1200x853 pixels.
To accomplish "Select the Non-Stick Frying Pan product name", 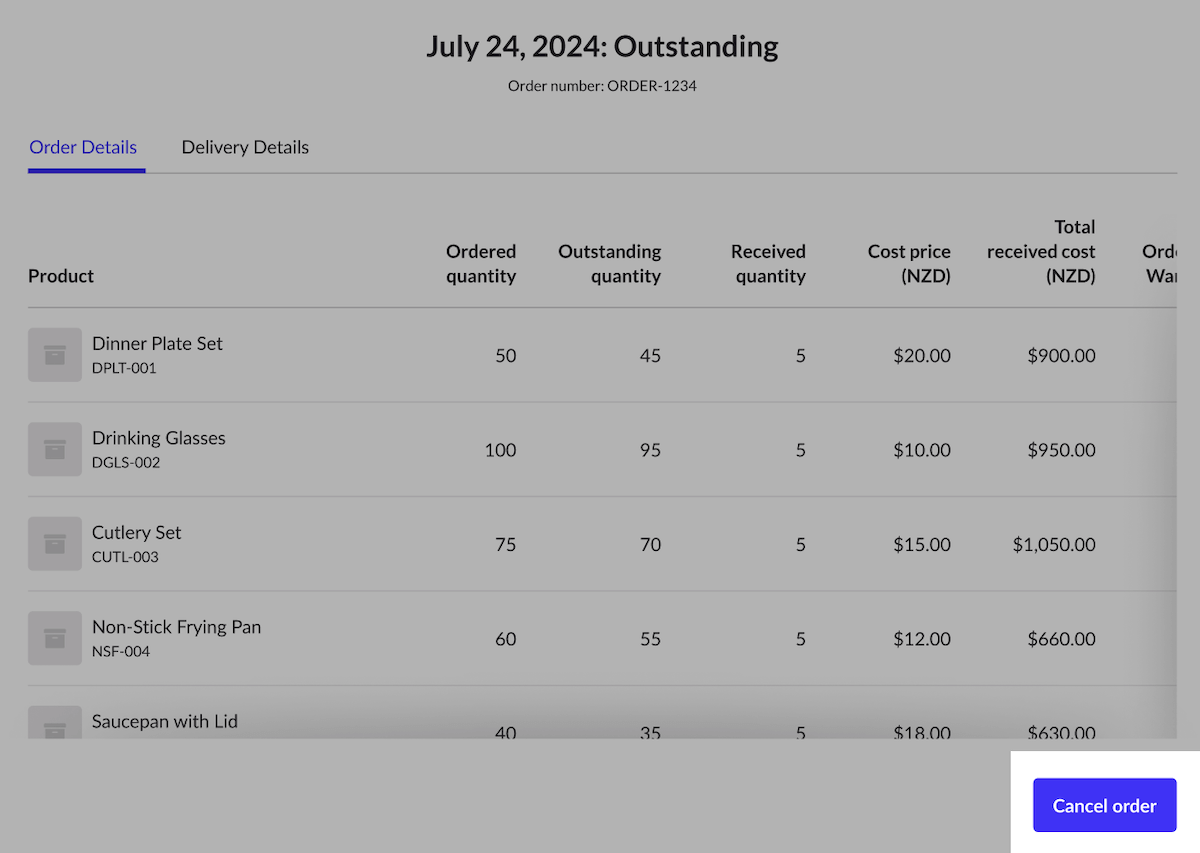I will tap(176, 627).
